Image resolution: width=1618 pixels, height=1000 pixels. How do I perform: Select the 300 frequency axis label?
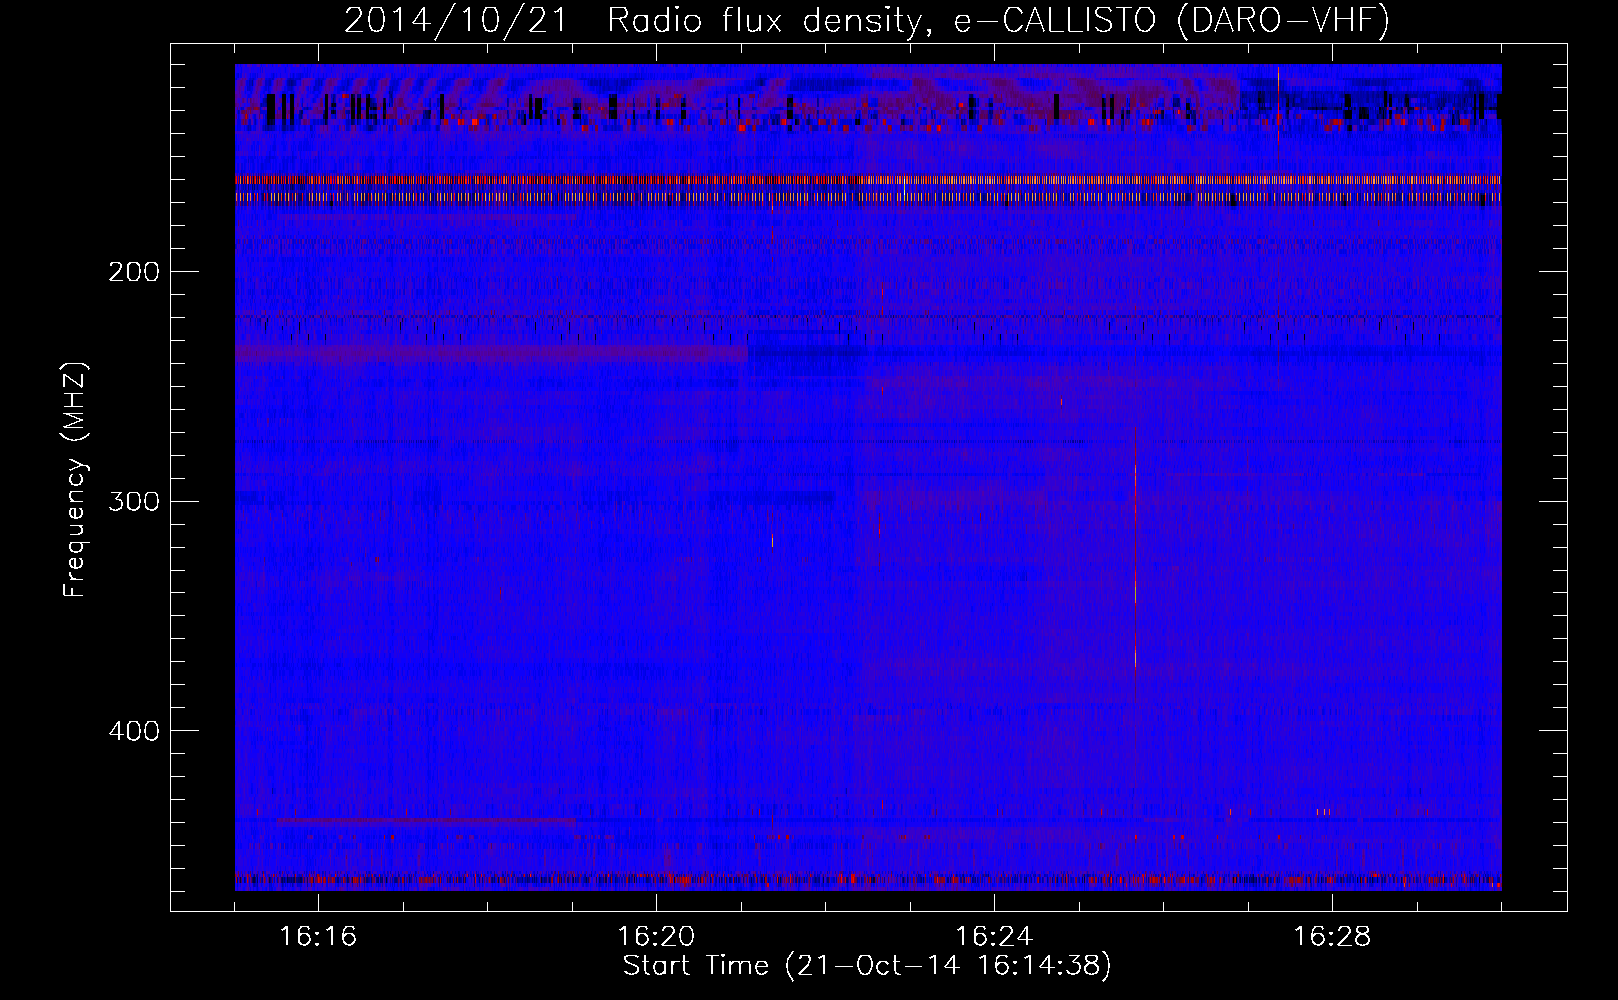click(x=133, y=501)
